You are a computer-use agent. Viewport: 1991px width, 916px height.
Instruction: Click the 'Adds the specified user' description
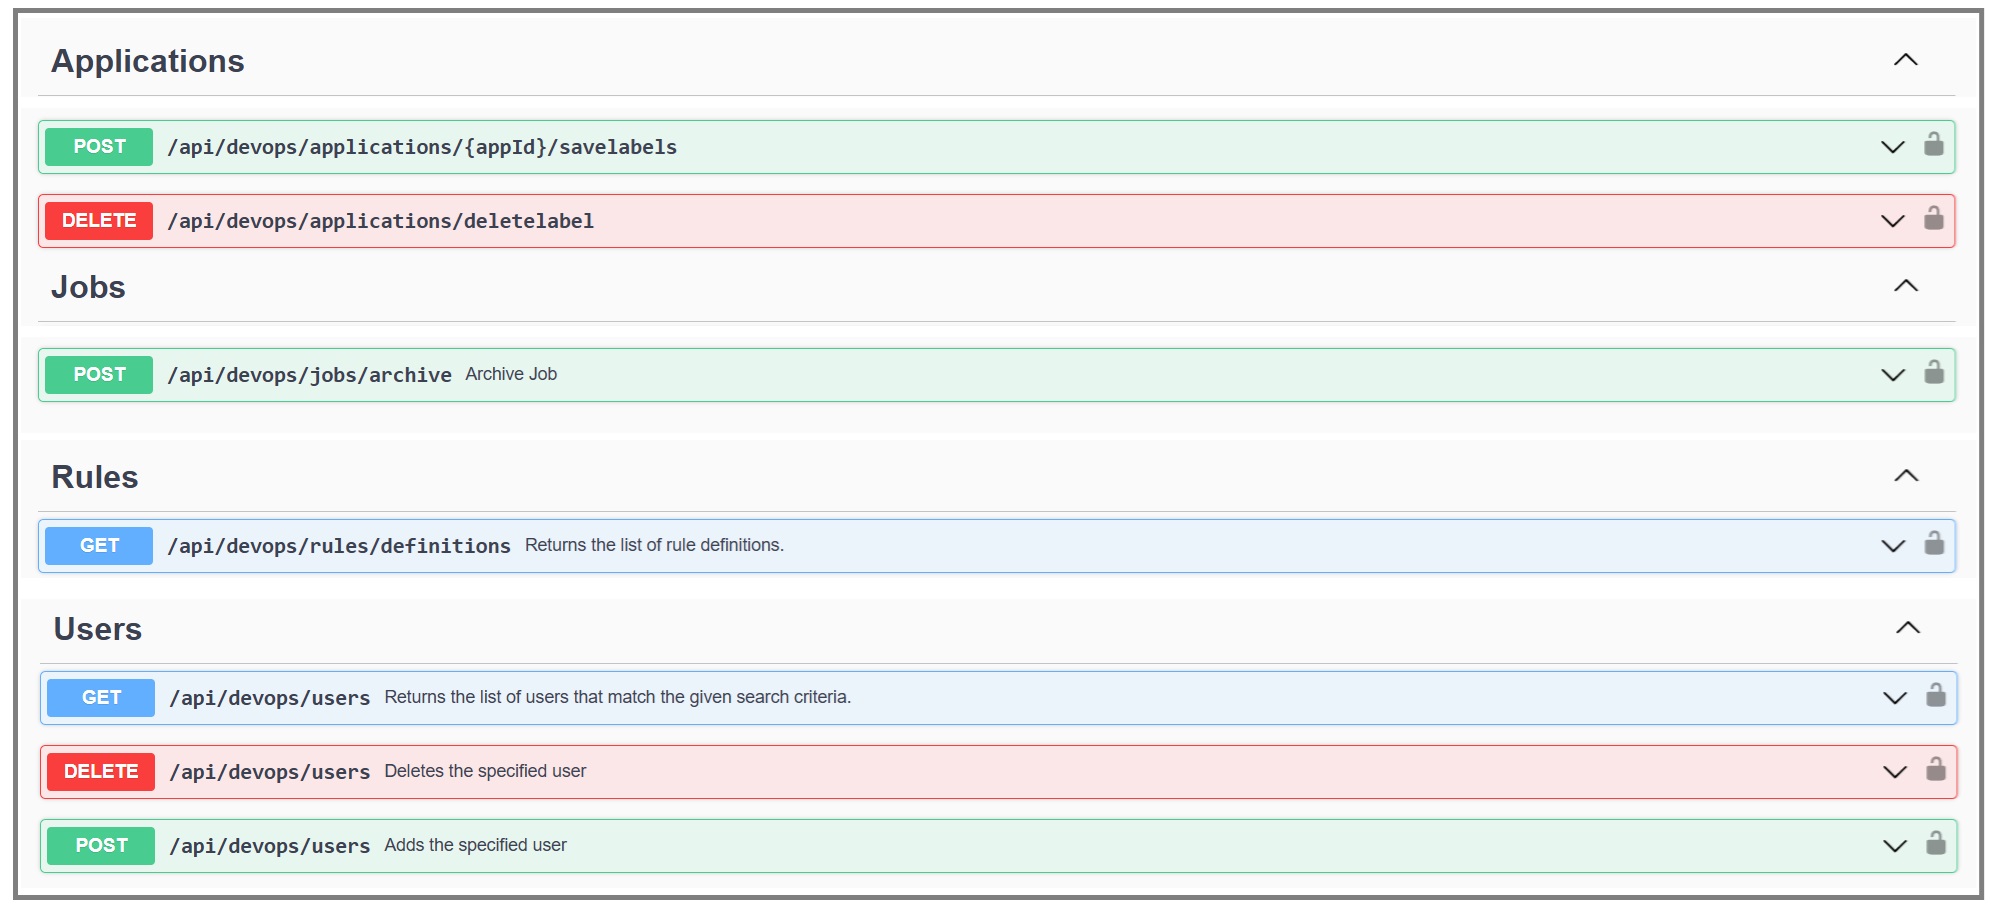pyautogui.click(x=475, y=845)
